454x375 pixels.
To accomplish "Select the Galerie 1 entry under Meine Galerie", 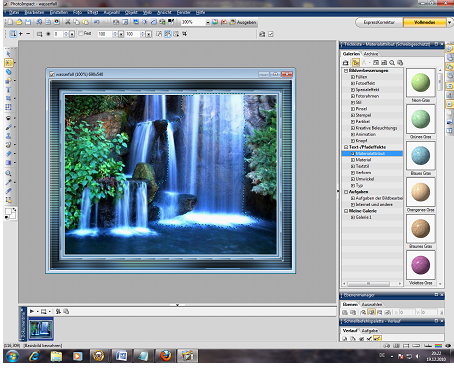I will coord(363,217).
